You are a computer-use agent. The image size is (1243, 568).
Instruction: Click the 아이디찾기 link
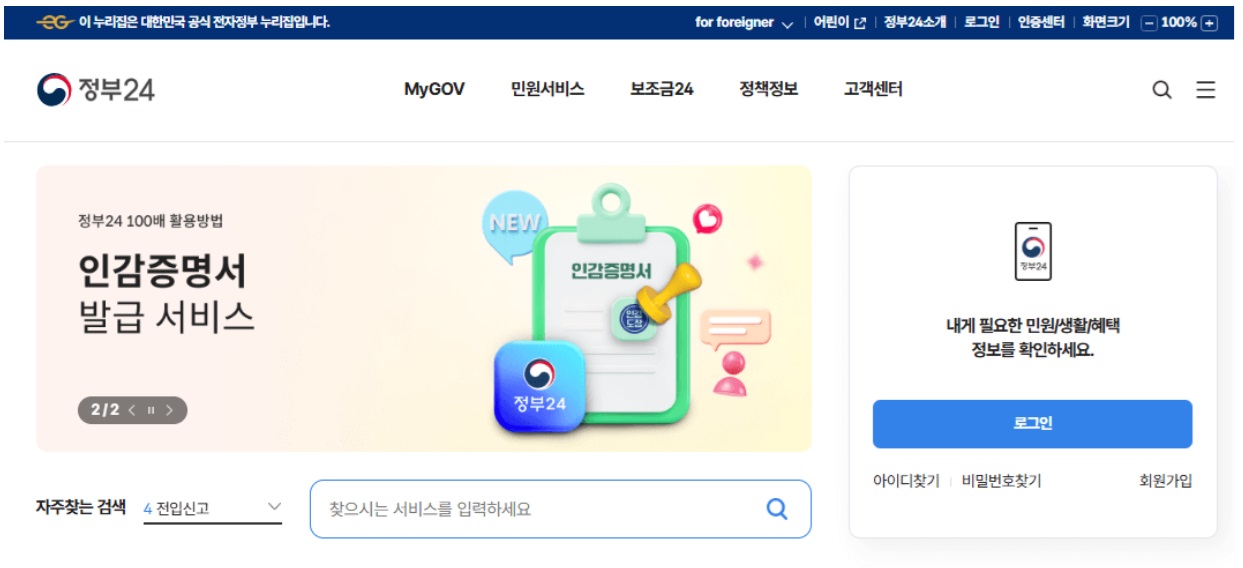point(906,481)
